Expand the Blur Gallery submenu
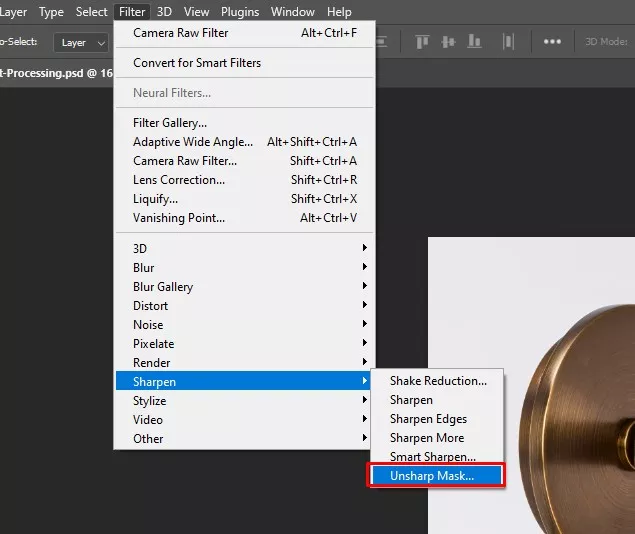This screenshot has height=534, width=635. click(245, 286)
